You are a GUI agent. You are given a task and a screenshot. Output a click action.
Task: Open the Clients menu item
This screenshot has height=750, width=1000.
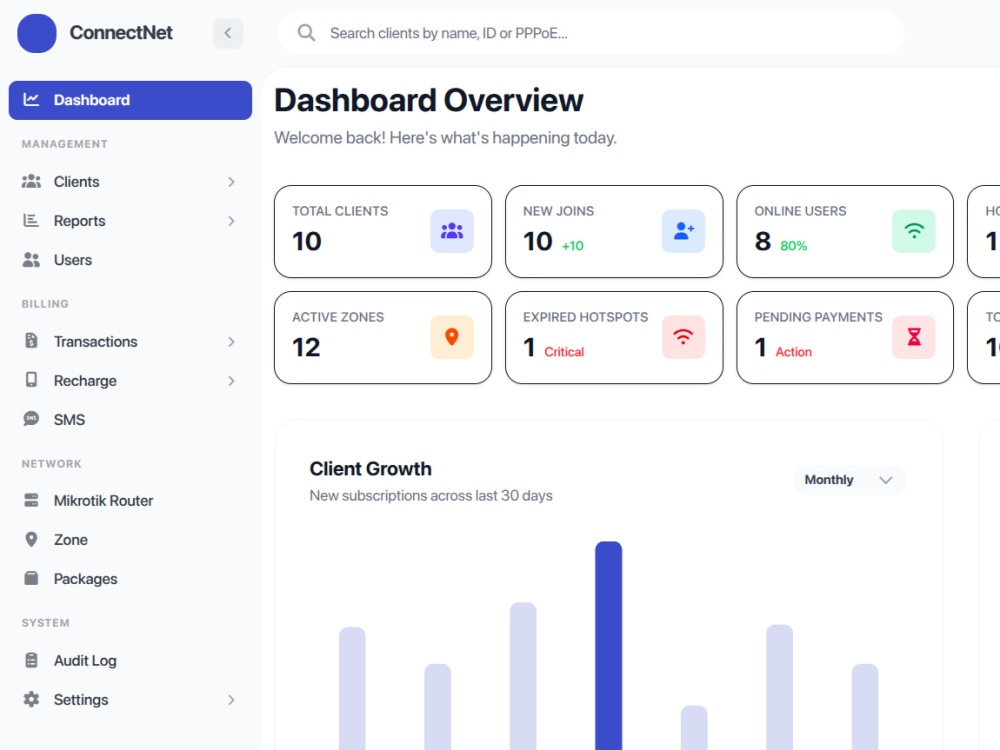pos(130,182)
